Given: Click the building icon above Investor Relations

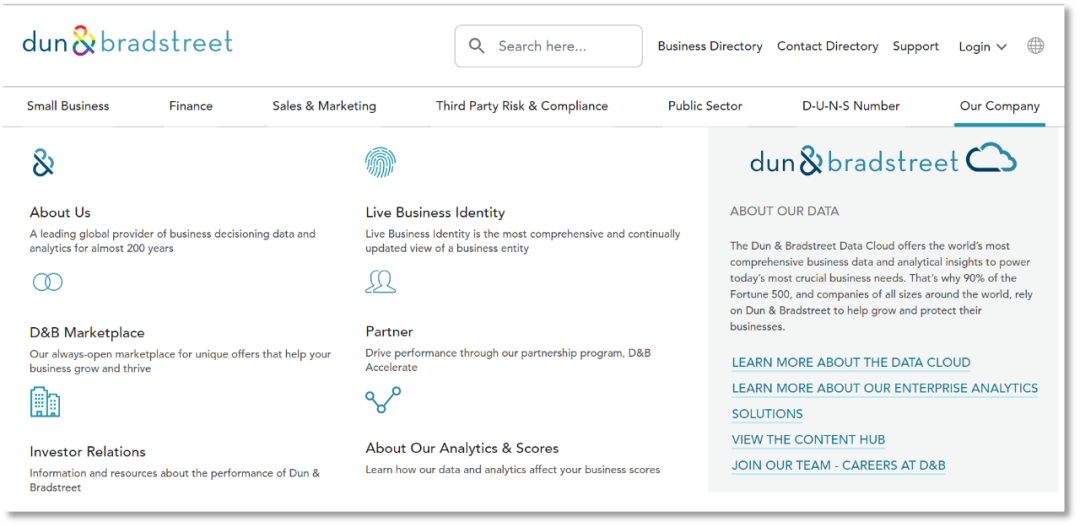Looking at the screenshot, I should [45, 401].
